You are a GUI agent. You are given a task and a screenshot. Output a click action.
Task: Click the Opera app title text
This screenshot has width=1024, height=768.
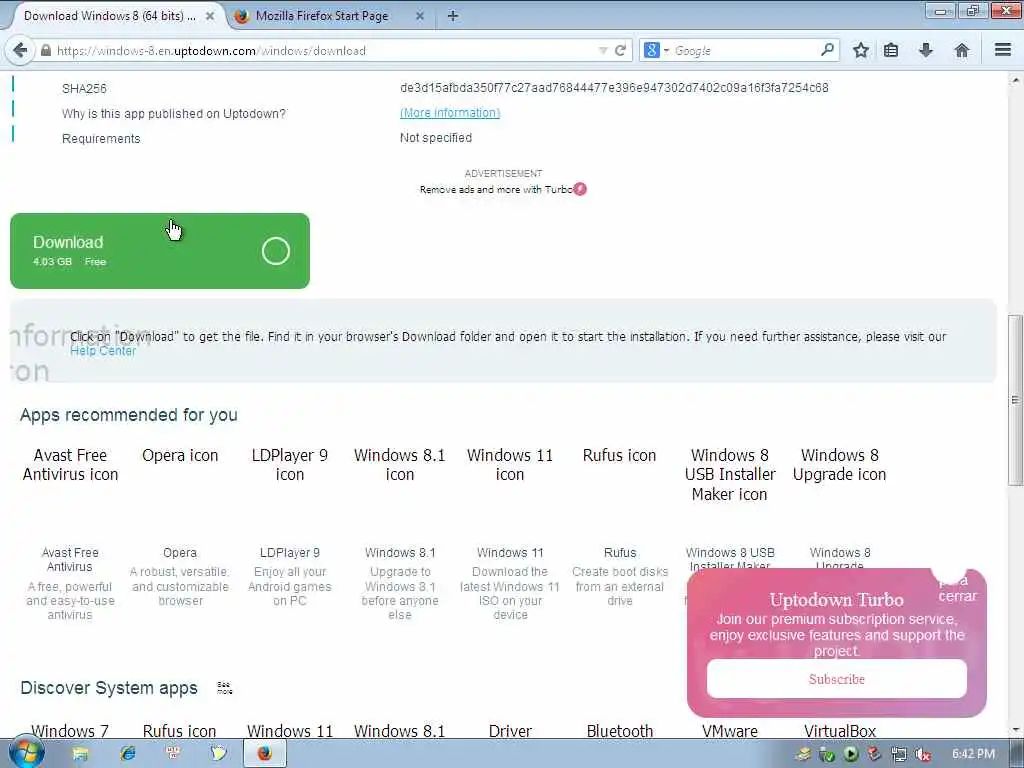coord(180,552)
